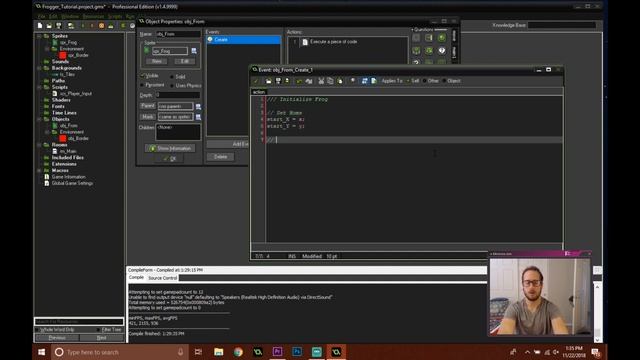Click the Depth input field
The height and width of the screenshot is (360, 640).
178,95
